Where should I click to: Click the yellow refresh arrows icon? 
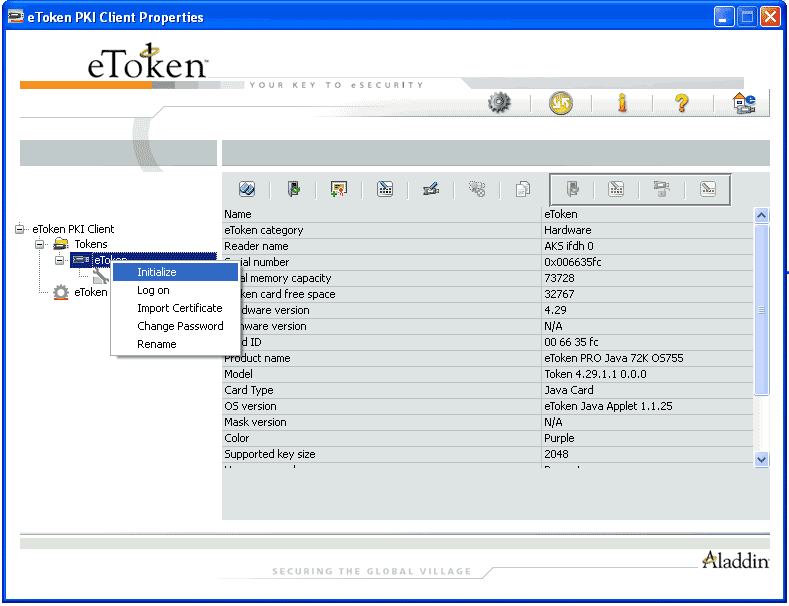561,102
